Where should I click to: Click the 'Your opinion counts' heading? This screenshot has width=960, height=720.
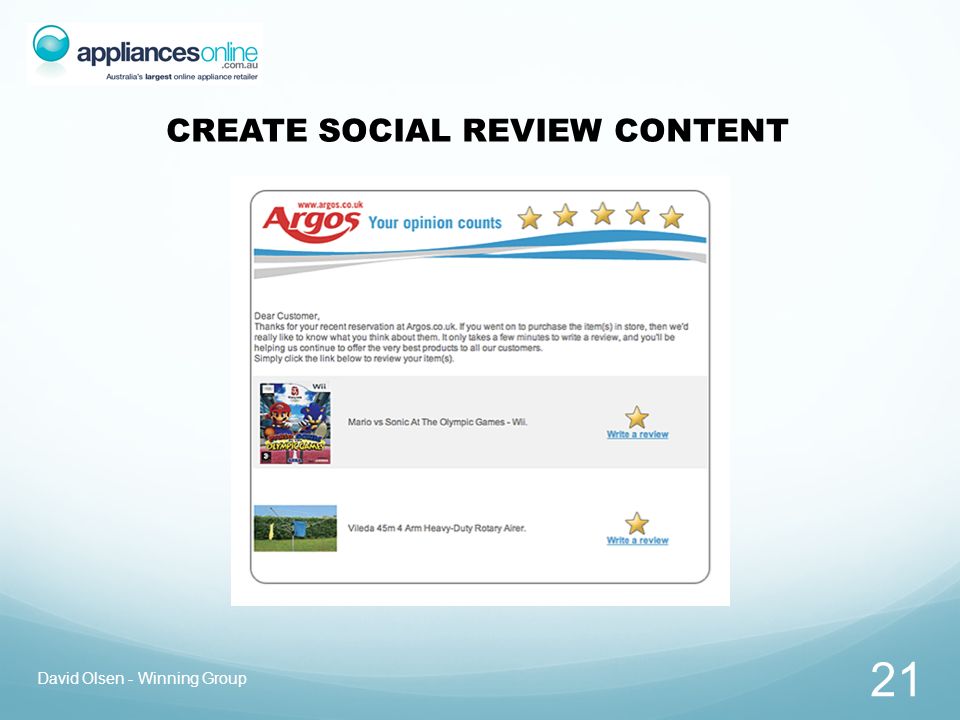[435, 223]
